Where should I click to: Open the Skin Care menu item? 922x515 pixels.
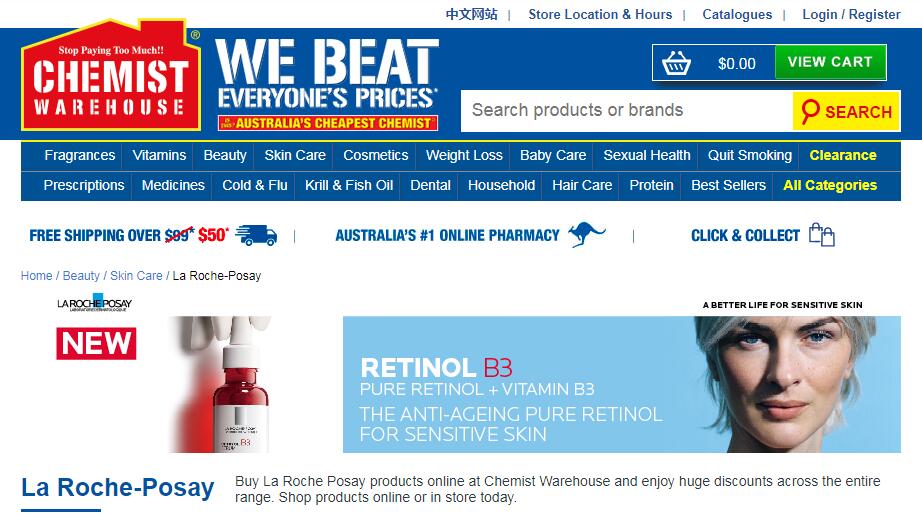click(x=295, y=155)
